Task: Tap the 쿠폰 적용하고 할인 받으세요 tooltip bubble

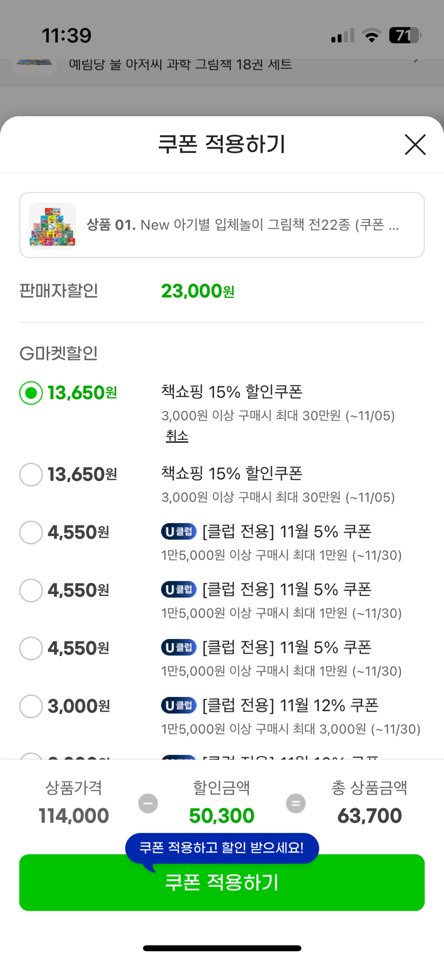Action: 222,849
